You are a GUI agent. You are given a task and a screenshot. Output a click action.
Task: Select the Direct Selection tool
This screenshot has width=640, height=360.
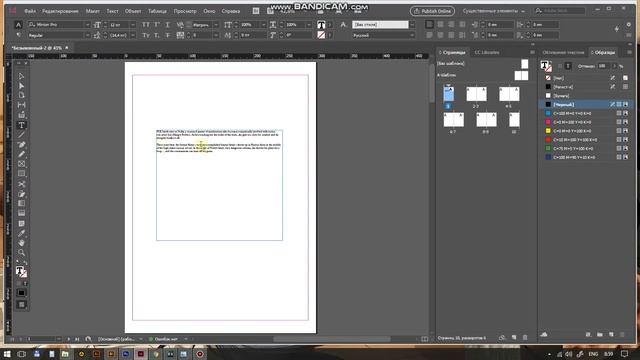(21, 86)
